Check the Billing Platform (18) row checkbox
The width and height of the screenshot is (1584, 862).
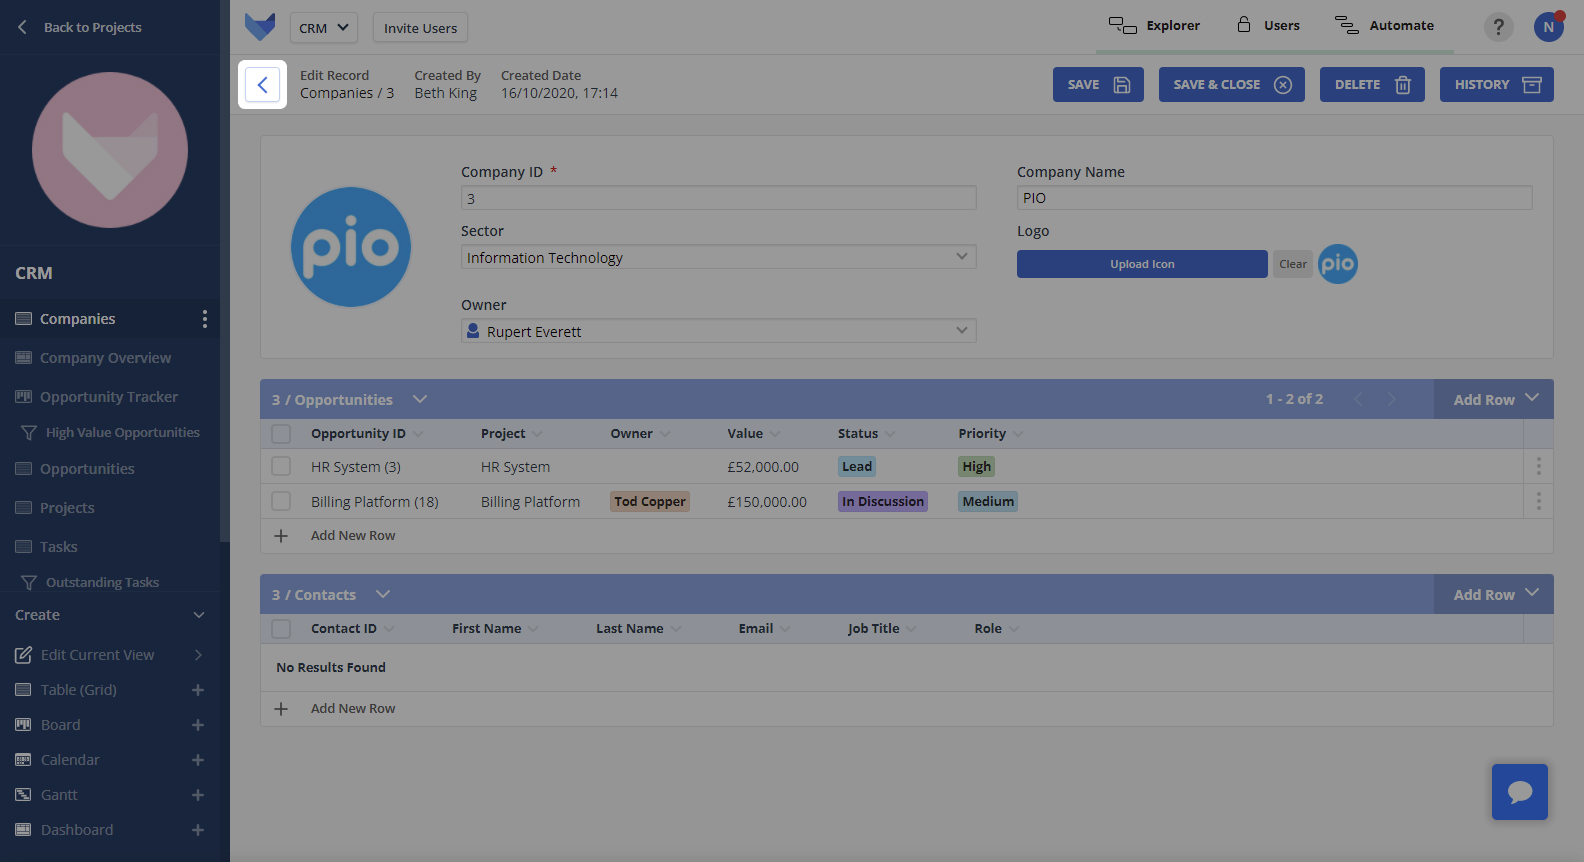[281, 502]
